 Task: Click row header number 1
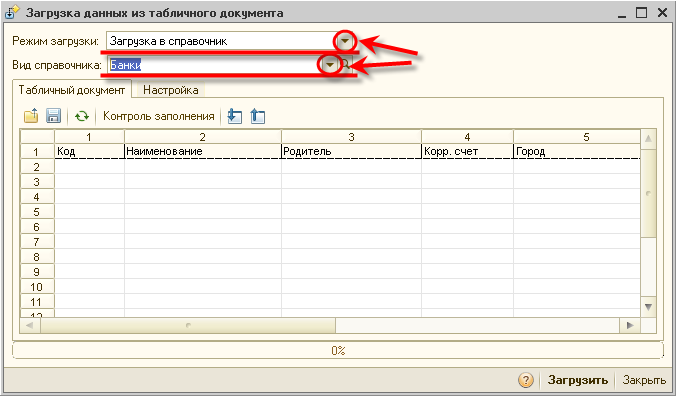[37, 152]
